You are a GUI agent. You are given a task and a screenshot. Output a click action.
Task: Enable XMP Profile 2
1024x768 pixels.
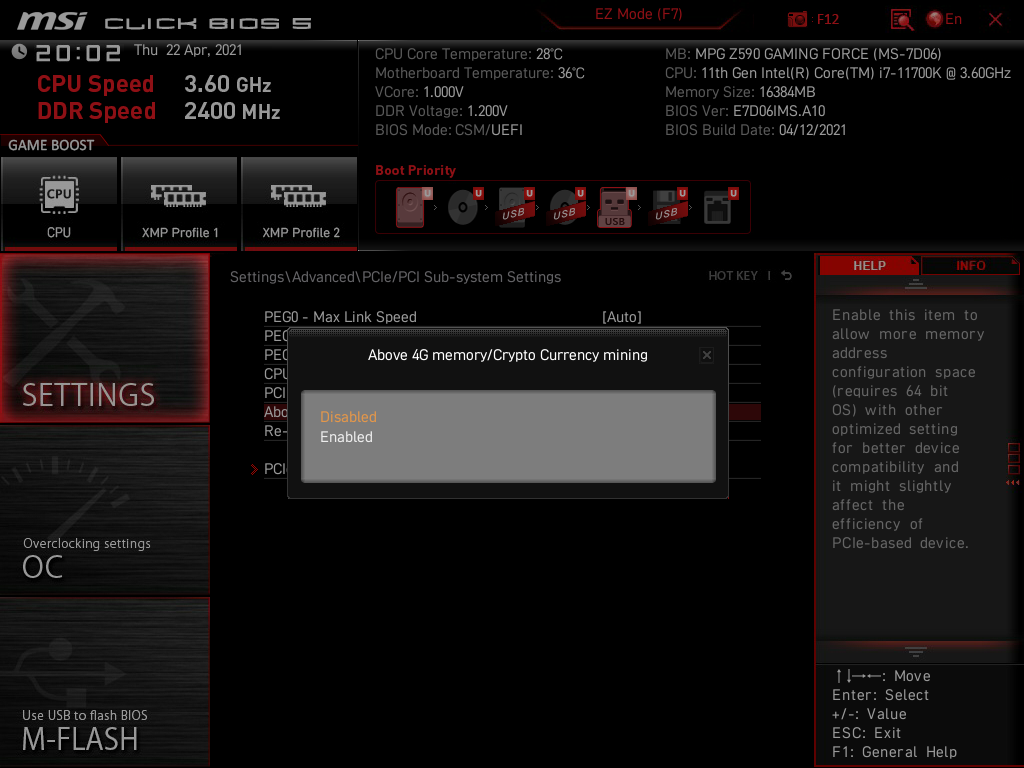point(300,204)
